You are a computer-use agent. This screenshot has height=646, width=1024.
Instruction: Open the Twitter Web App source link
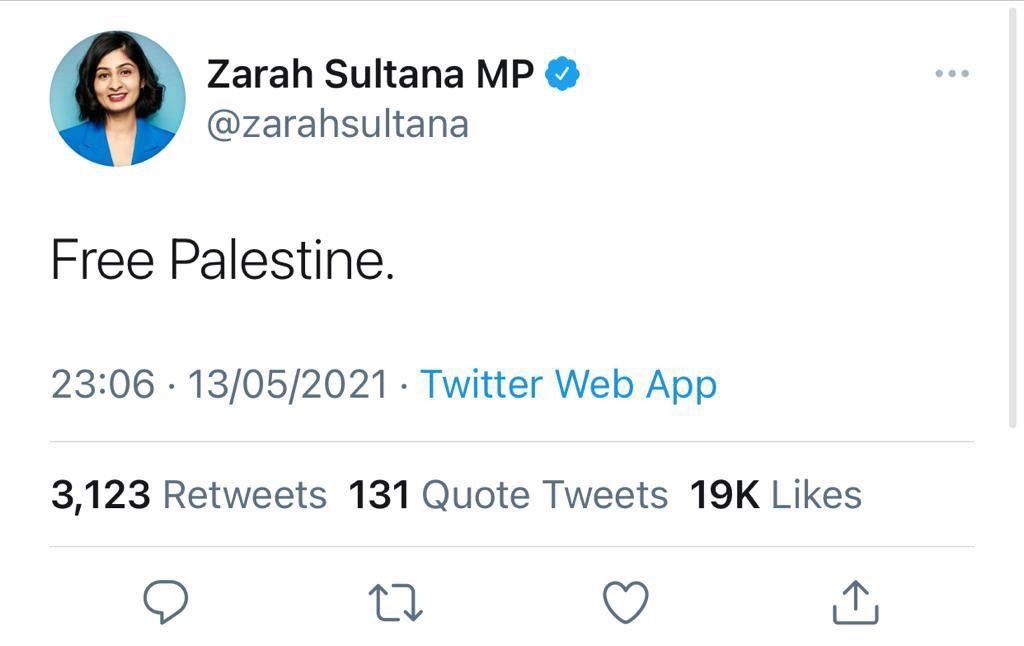pos(568,385)
